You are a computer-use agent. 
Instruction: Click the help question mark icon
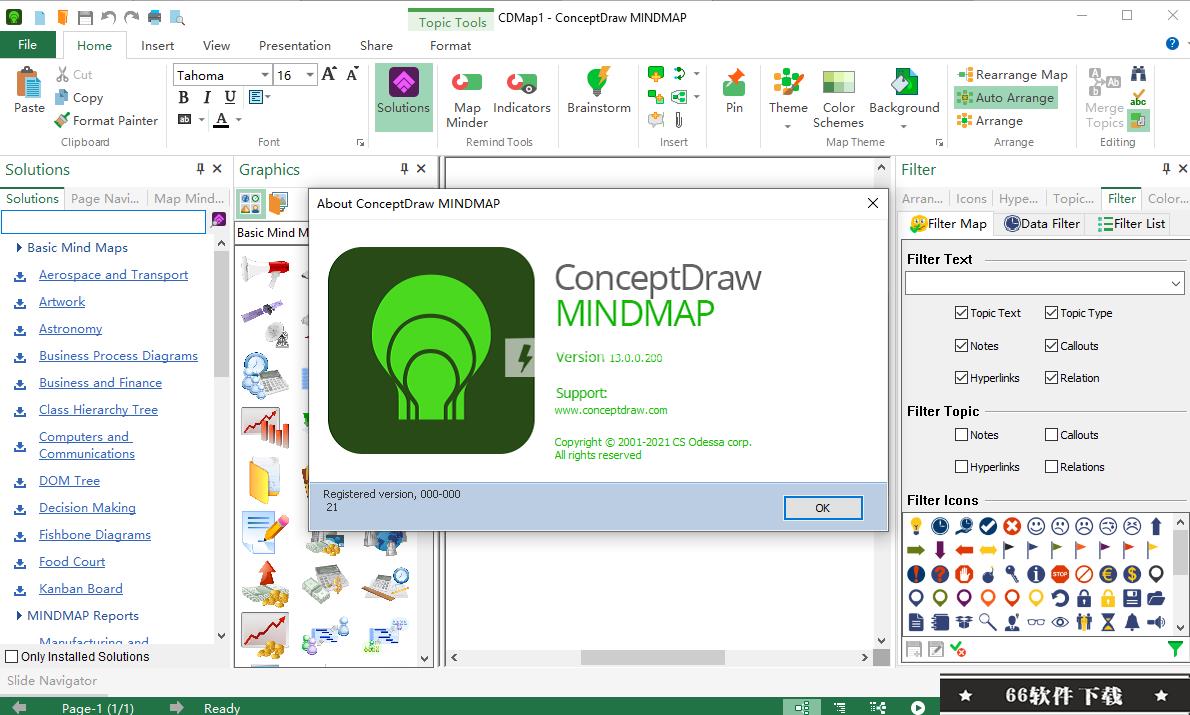tap(1172, 44)
